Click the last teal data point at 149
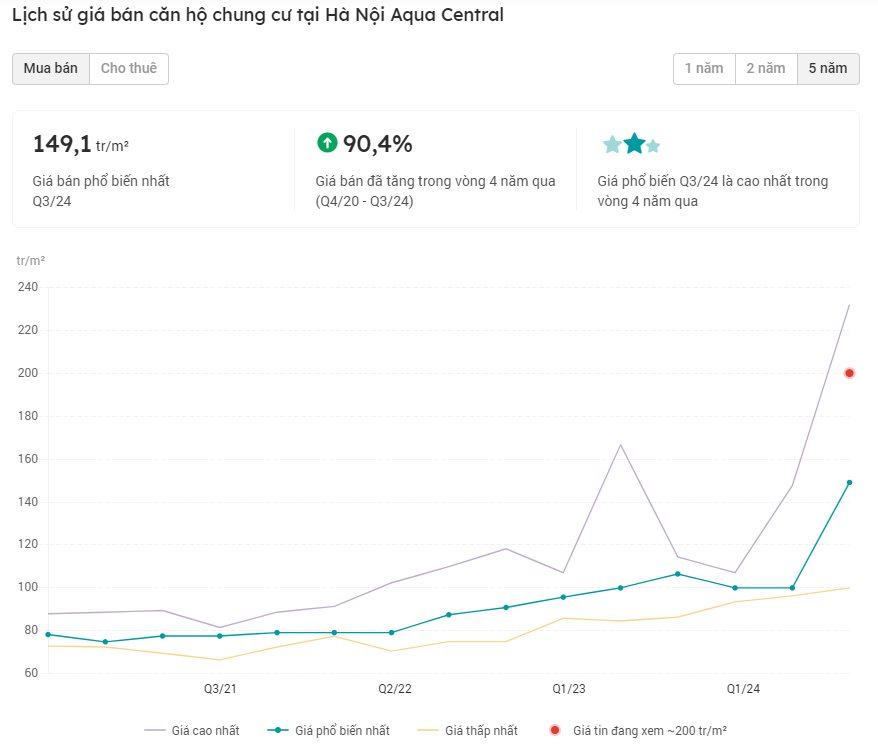This screenshot has width=878, height=750. pyautogui.click(x=849, y=482)
